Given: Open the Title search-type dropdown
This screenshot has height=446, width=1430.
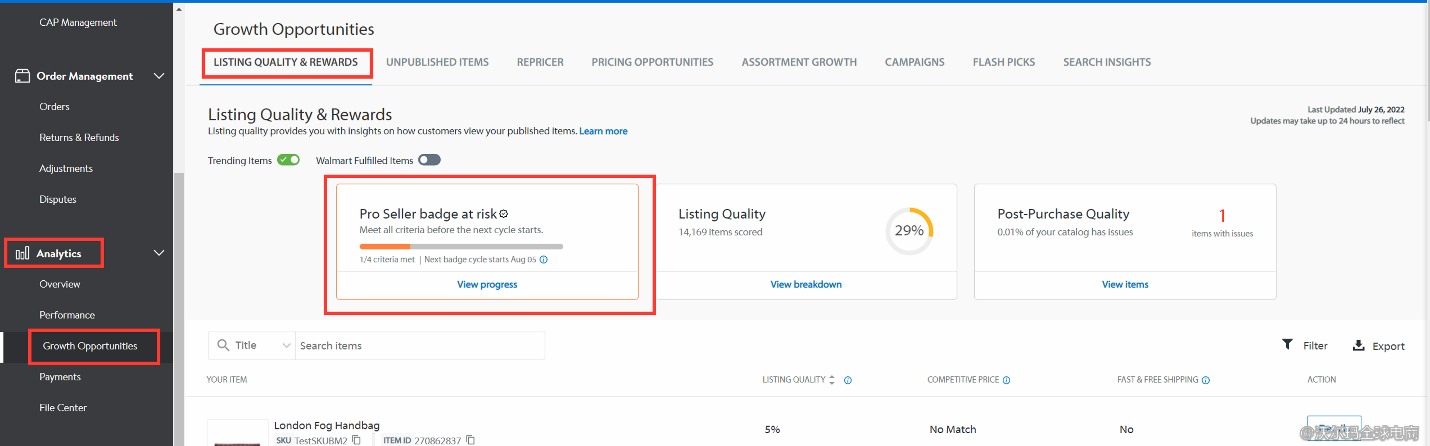Looking at the screenshot, I should [263, 345].
